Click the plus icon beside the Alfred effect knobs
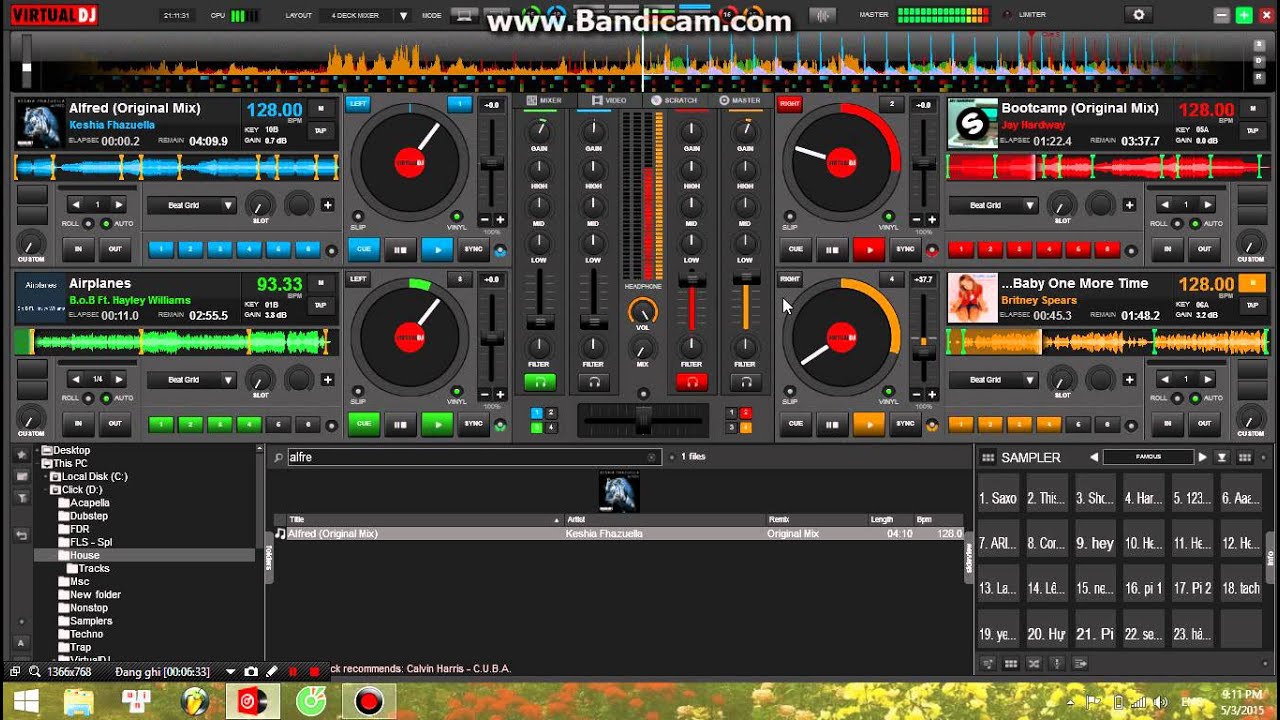Image resolution: width=1280 pixels, height=720 pixels. 327,205
